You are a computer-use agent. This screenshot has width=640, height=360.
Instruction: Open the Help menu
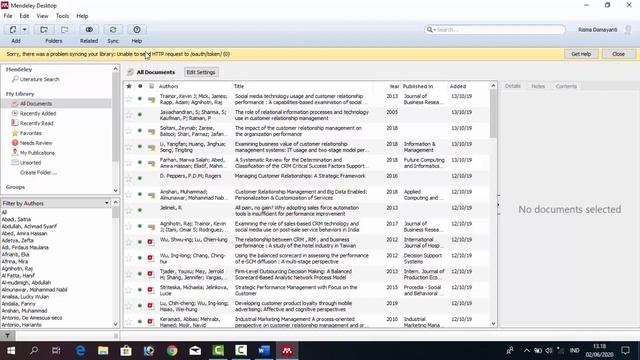point(82,16)
